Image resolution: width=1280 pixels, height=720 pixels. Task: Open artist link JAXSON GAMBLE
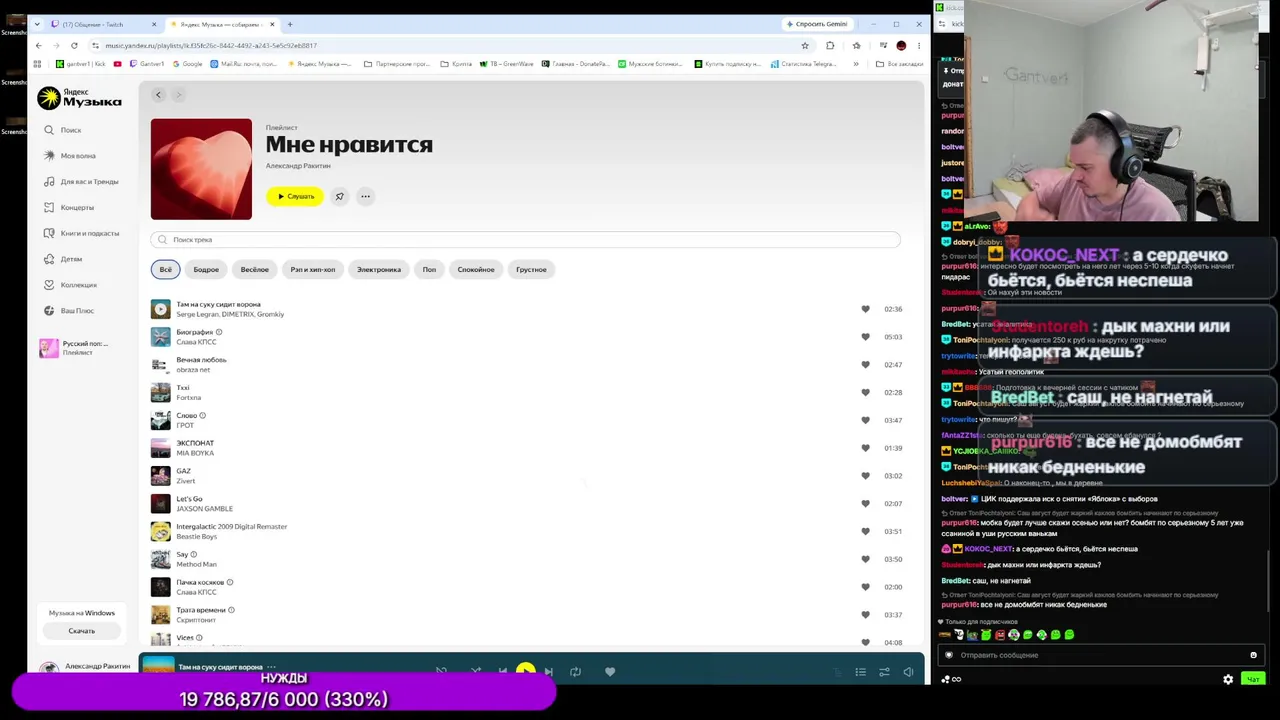point(204,509)
